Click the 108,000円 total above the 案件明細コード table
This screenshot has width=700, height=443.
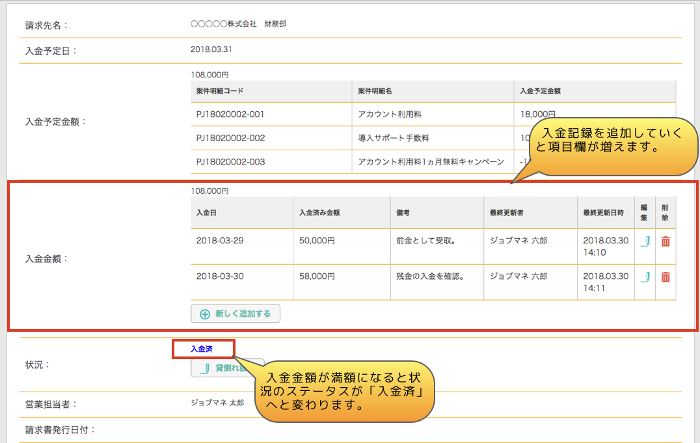point(209,75)
